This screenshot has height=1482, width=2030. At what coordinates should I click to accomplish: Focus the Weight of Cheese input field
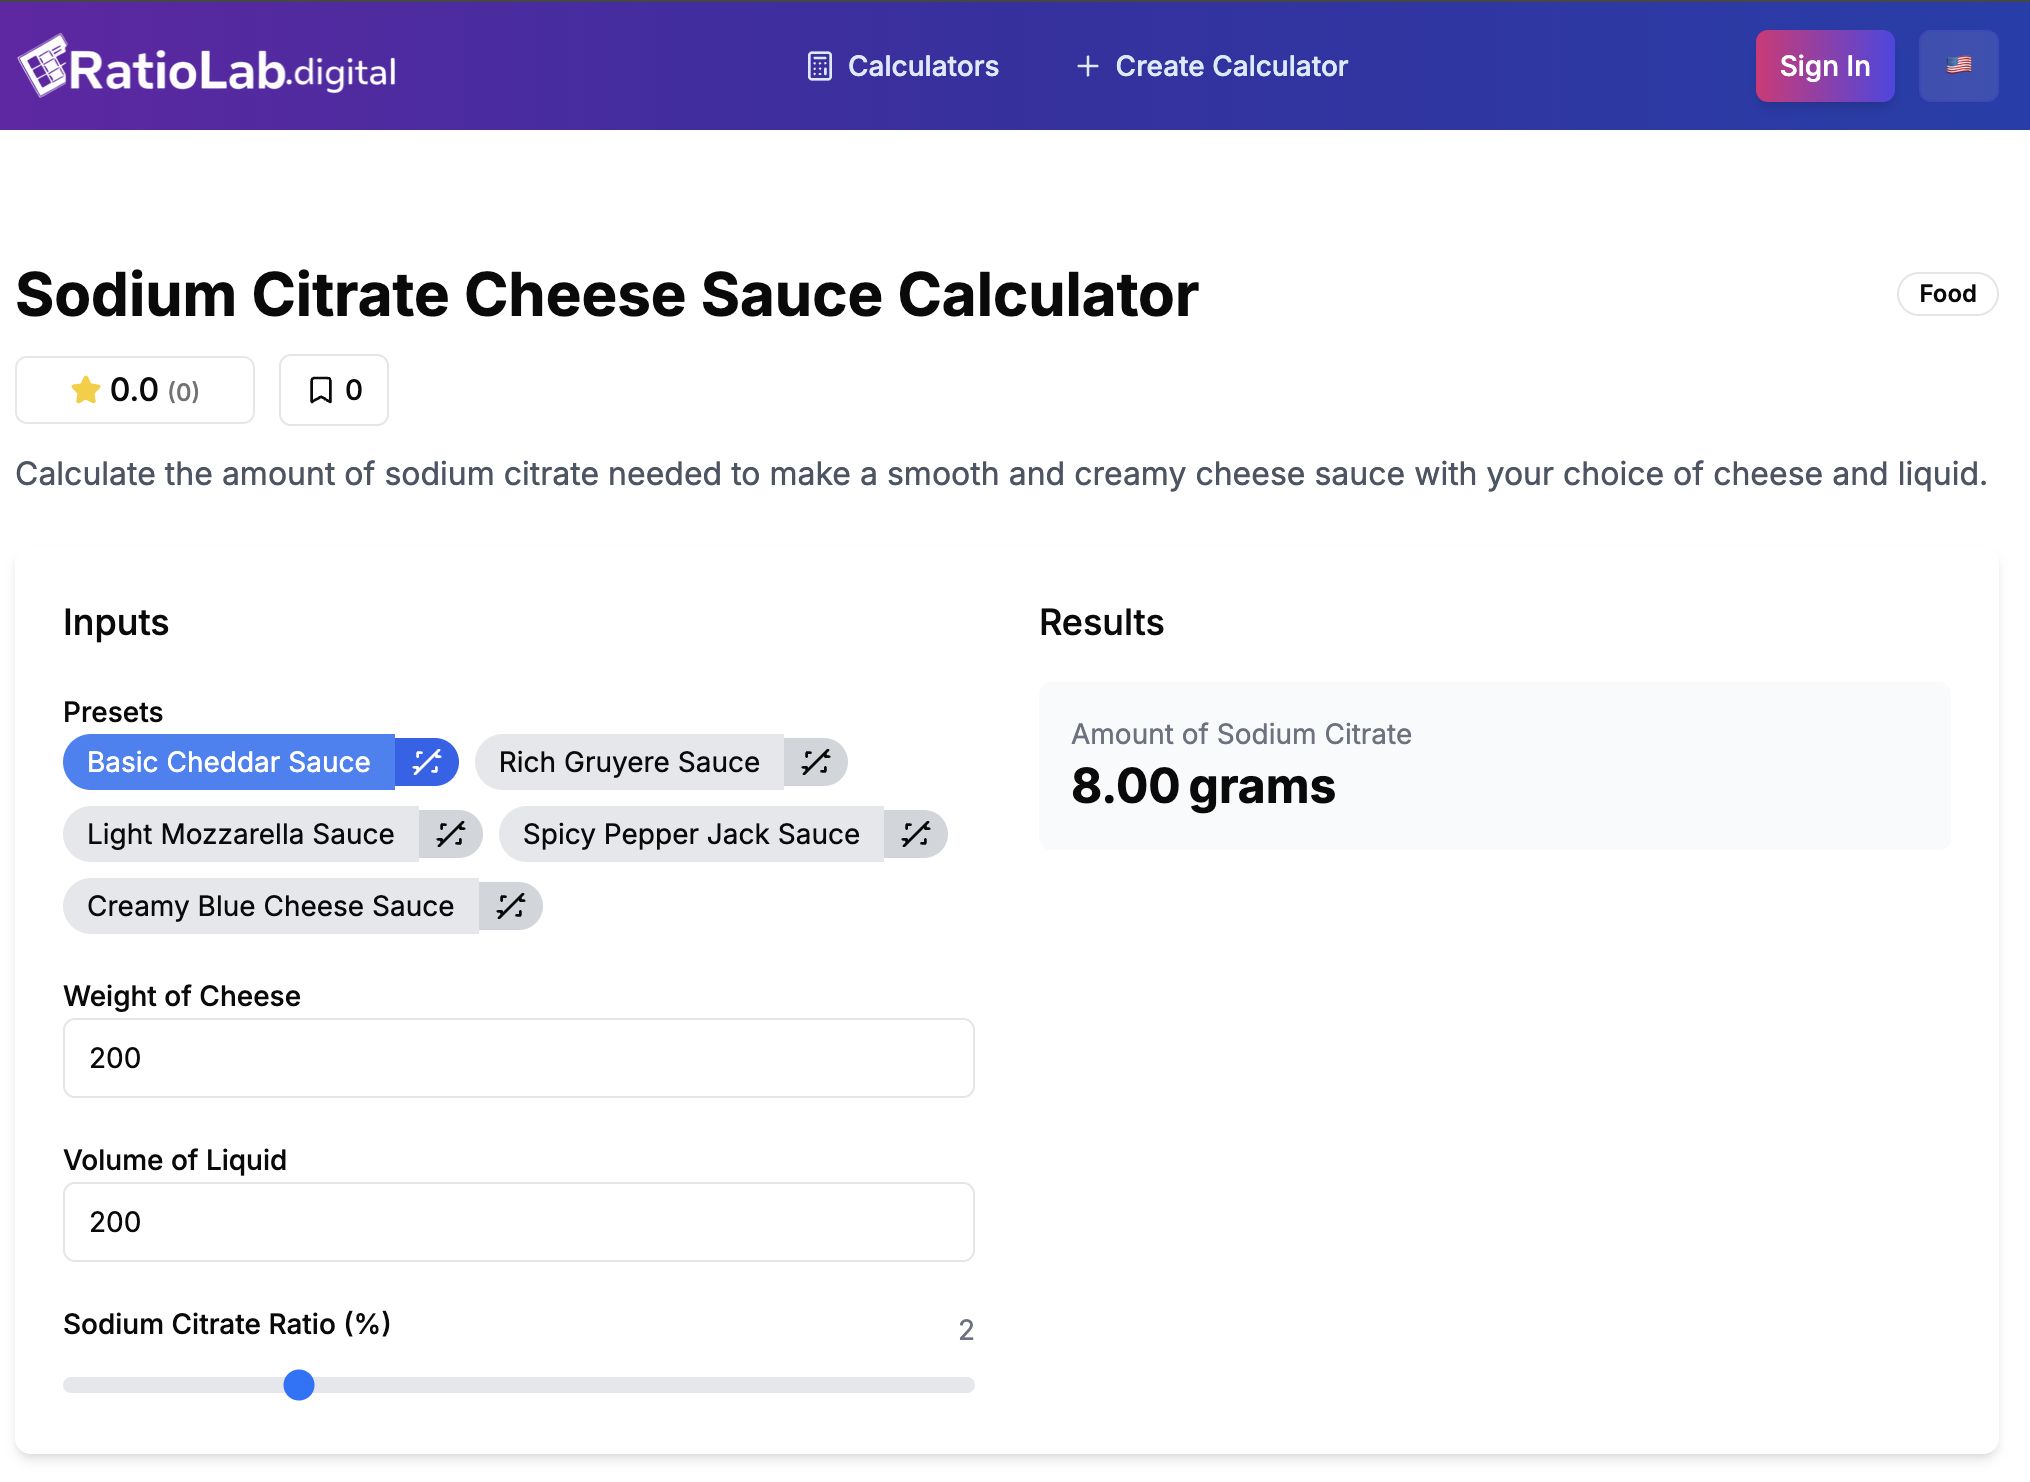[518, 1058]
